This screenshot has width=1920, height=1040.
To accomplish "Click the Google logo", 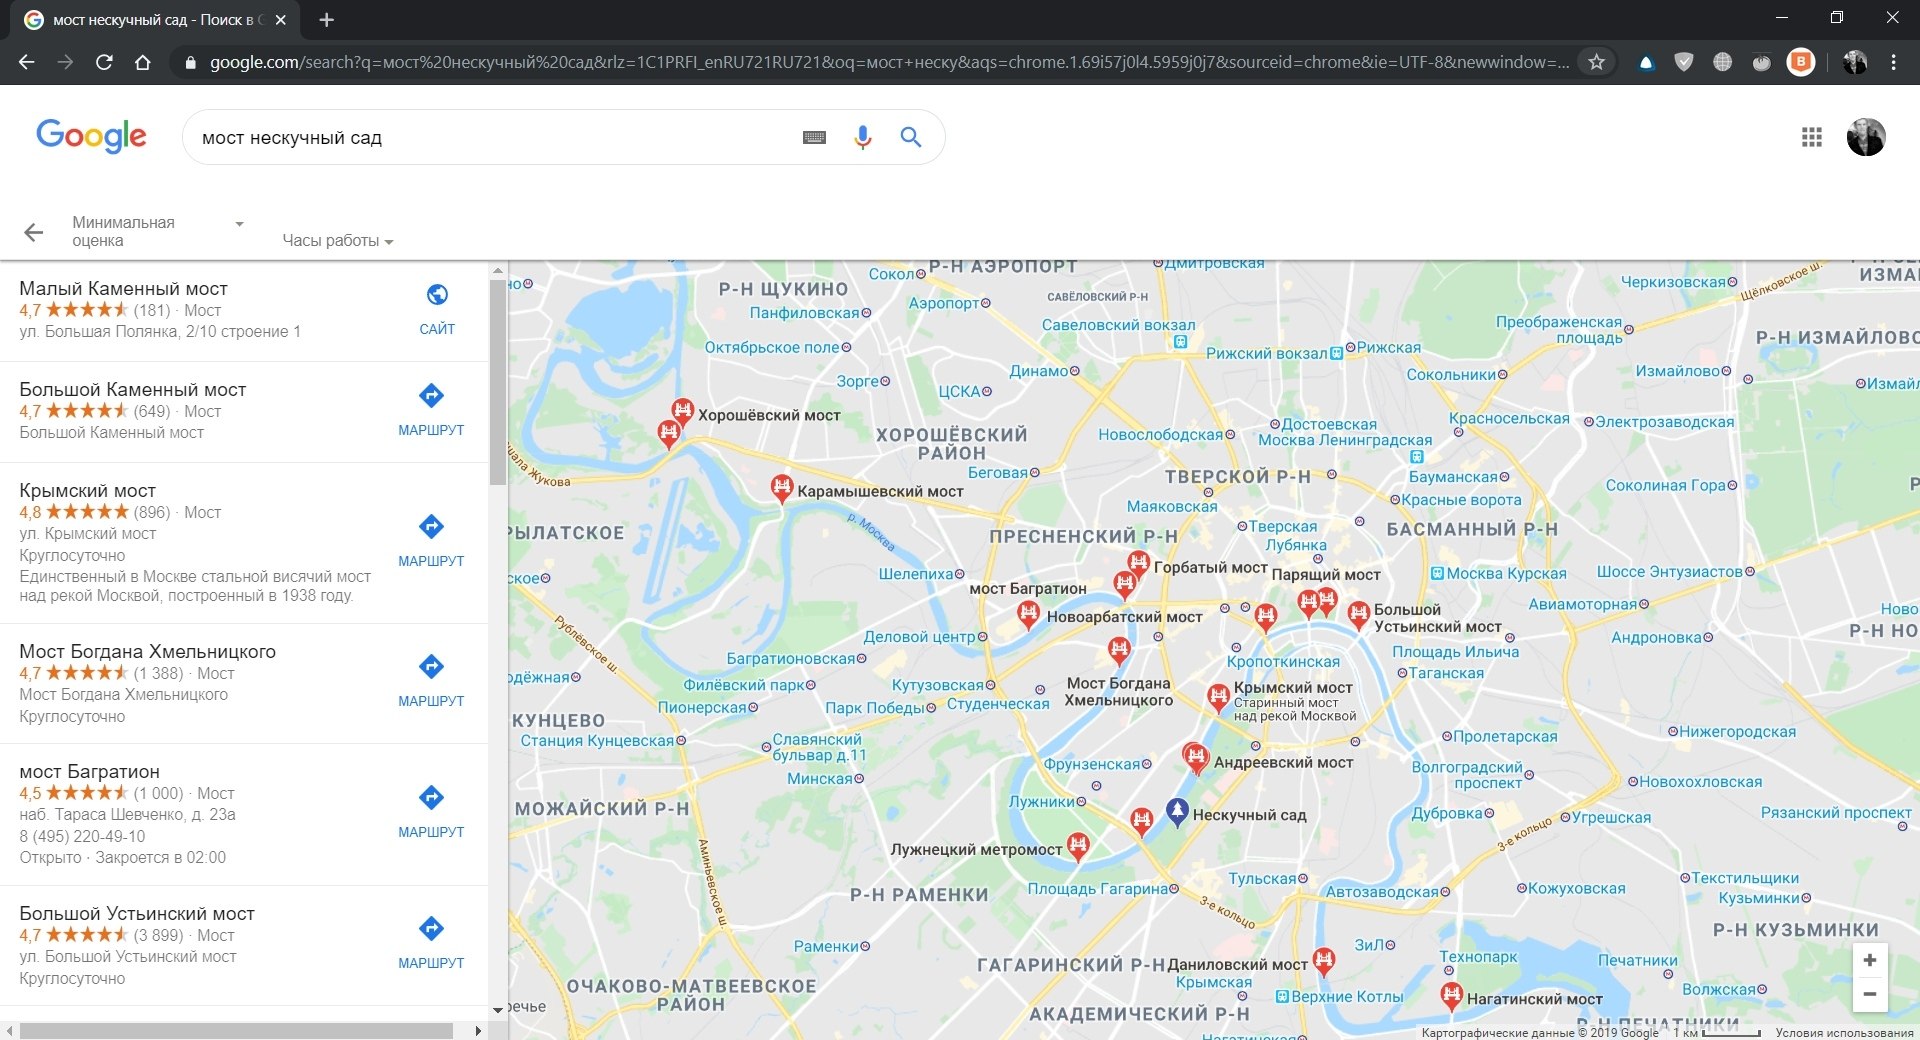I will tap(91, 136).
